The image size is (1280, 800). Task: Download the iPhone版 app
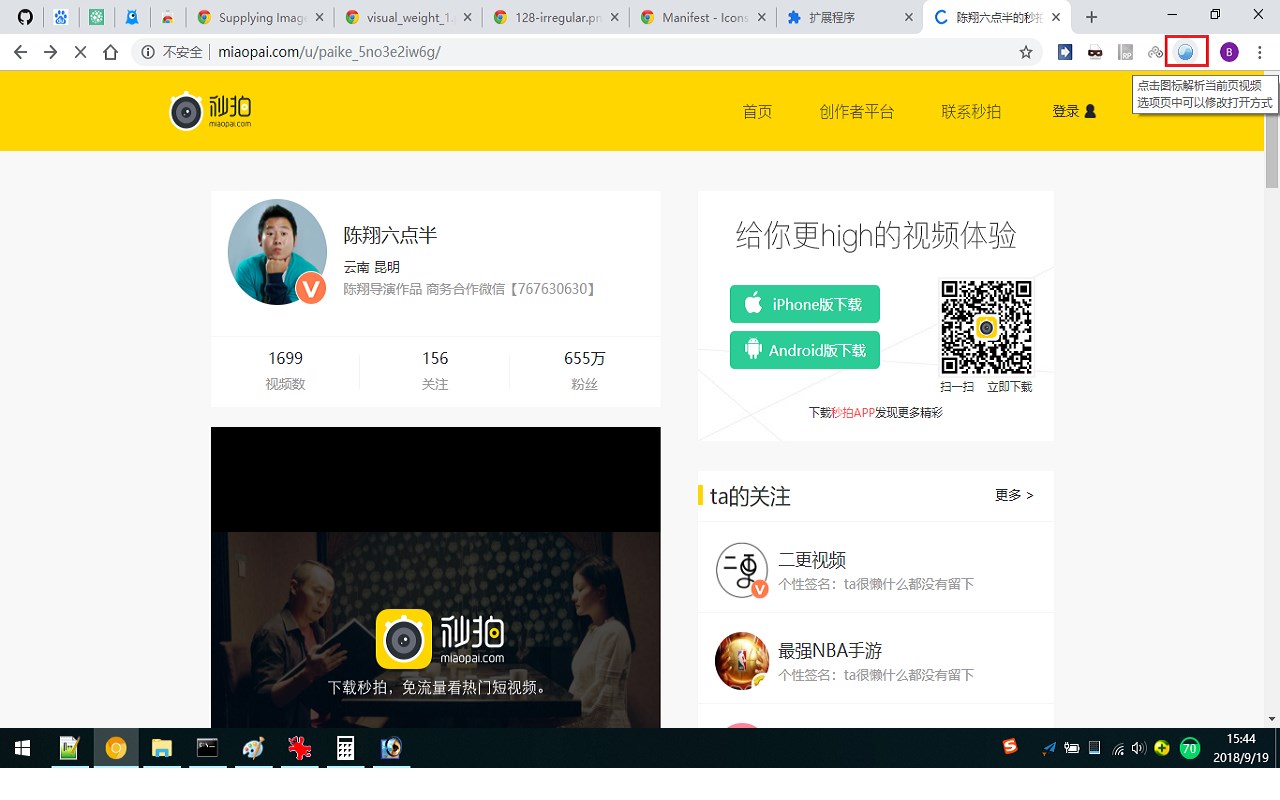(x=805, y=304)
